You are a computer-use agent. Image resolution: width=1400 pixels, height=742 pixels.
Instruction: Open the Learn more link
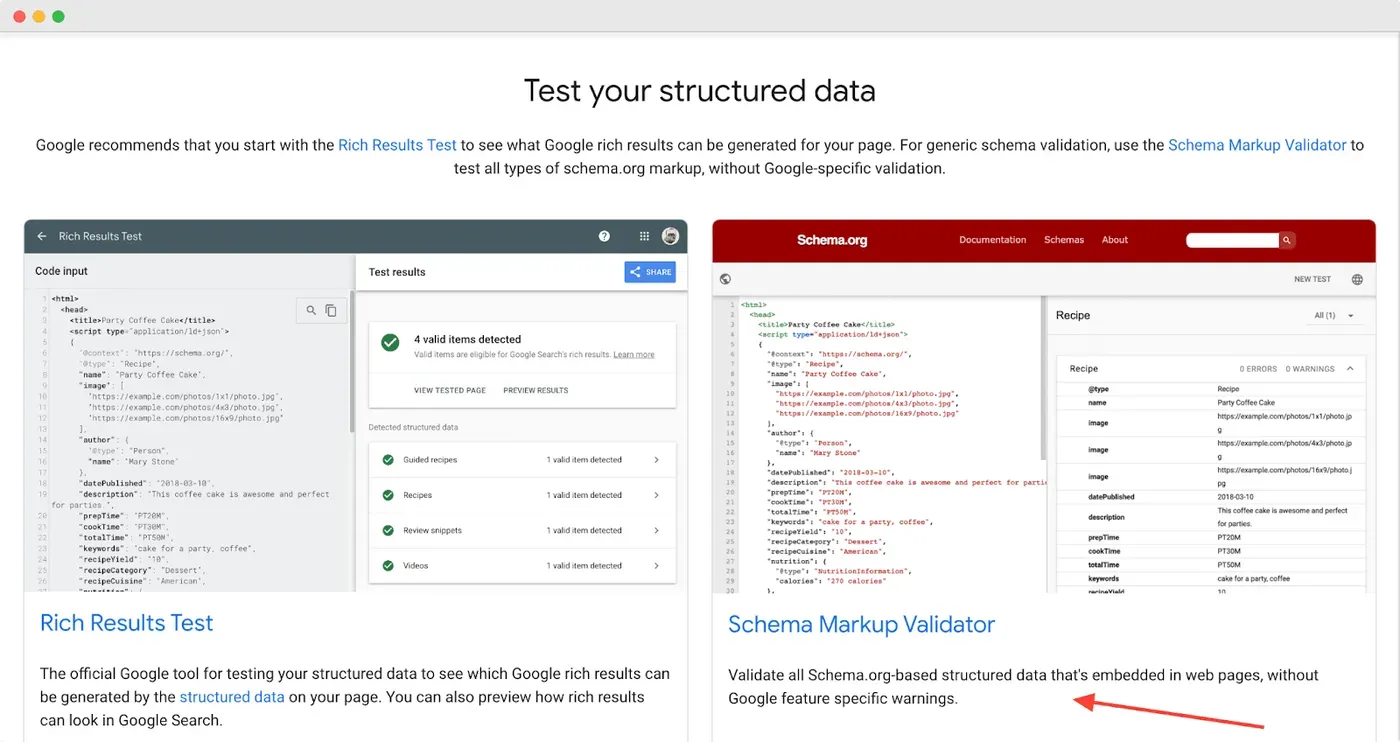pos(634,355)
